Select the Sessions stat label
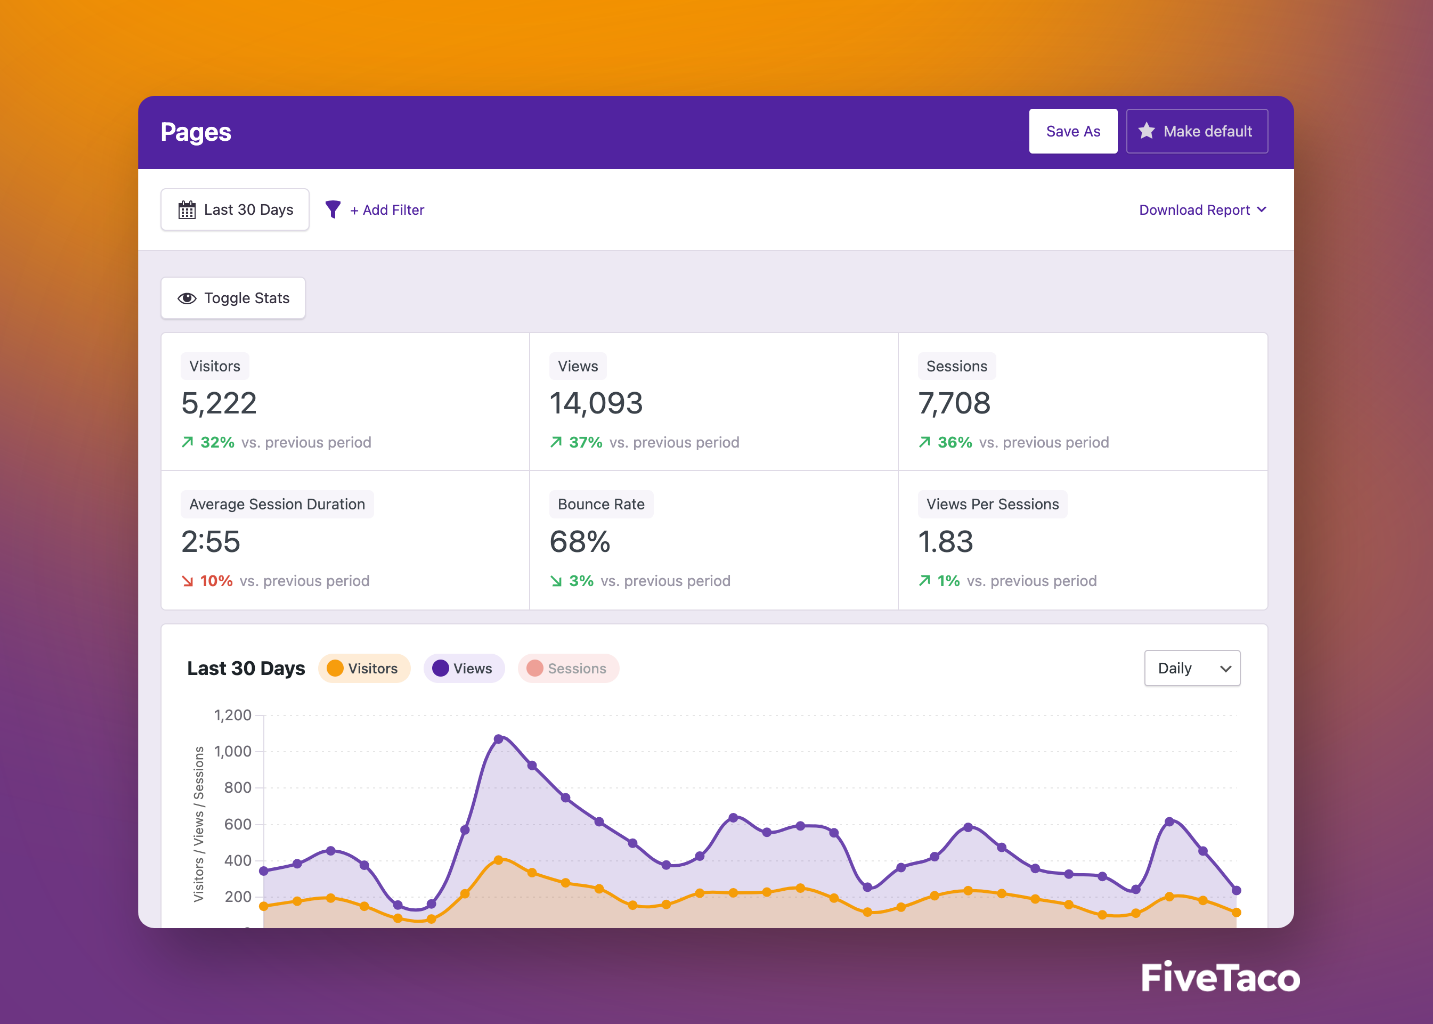1433x1024 pixels. click(x=957, y=366)
